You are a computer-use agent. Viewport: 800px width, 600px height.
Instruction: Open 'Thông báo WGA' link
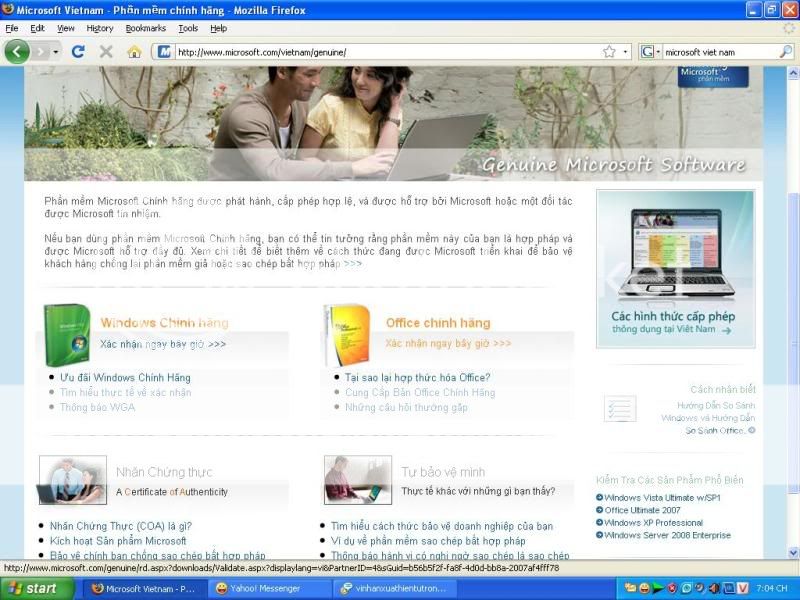tap(97, 407)
